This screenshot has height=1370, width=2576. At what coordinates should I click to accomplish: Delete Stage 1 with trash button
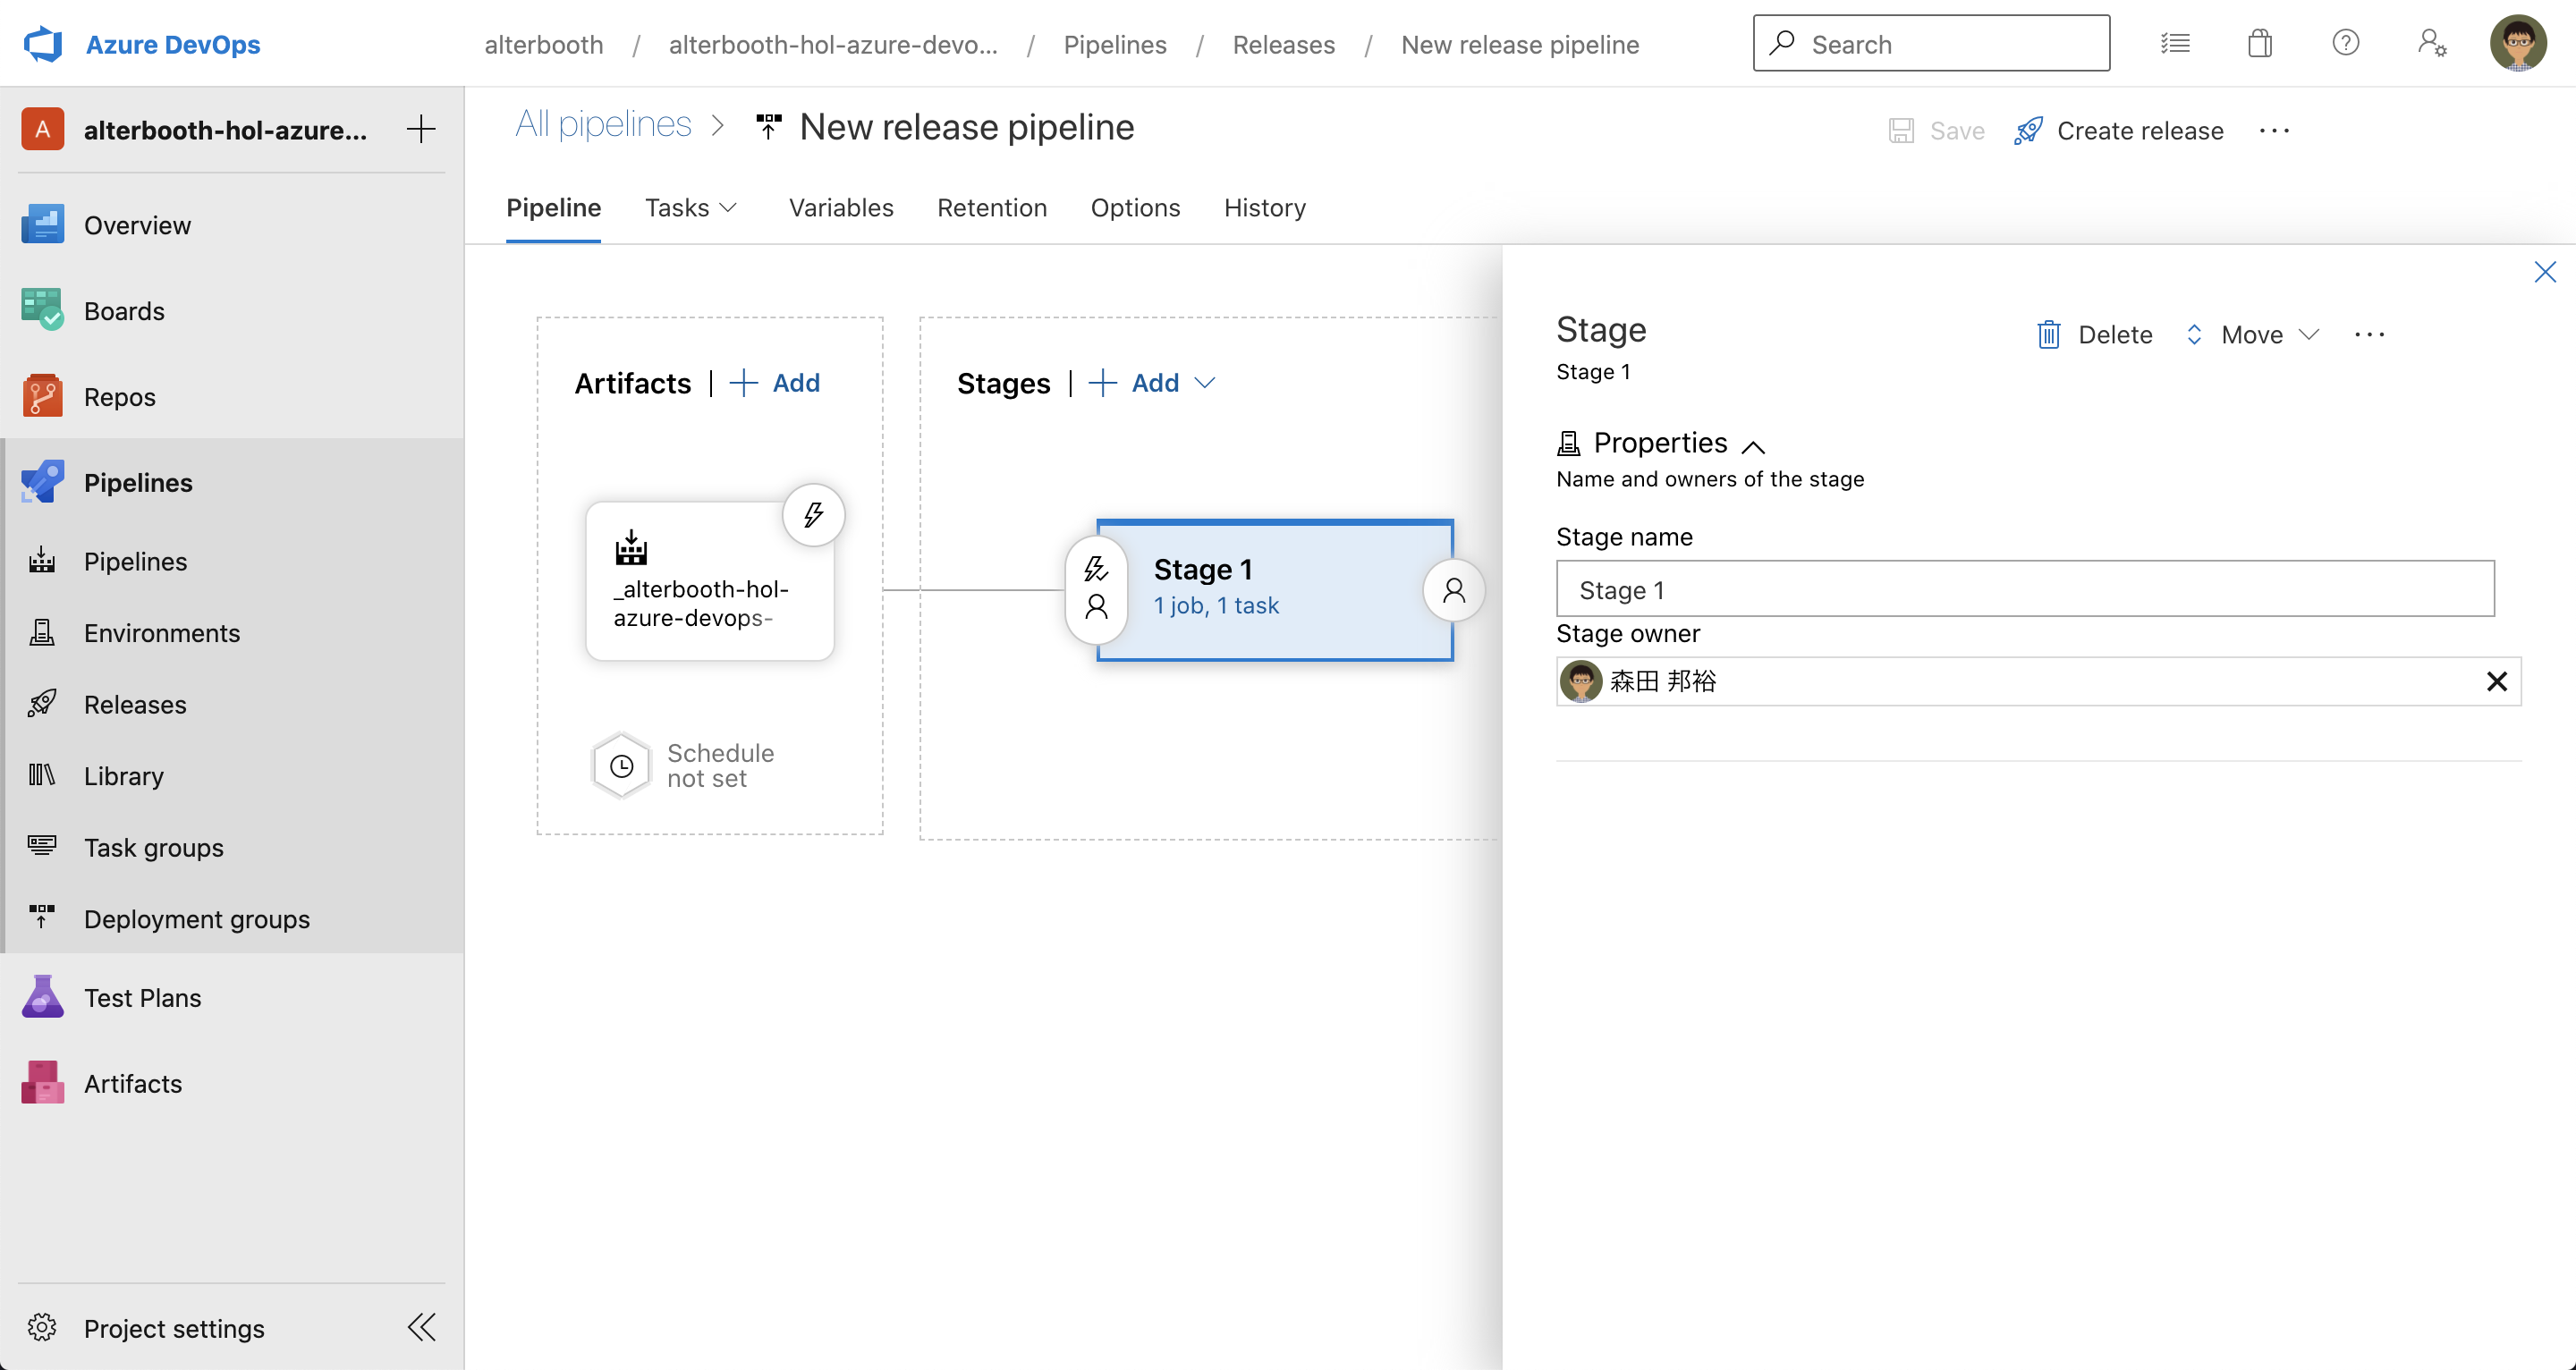click(x=2095, y=335)
